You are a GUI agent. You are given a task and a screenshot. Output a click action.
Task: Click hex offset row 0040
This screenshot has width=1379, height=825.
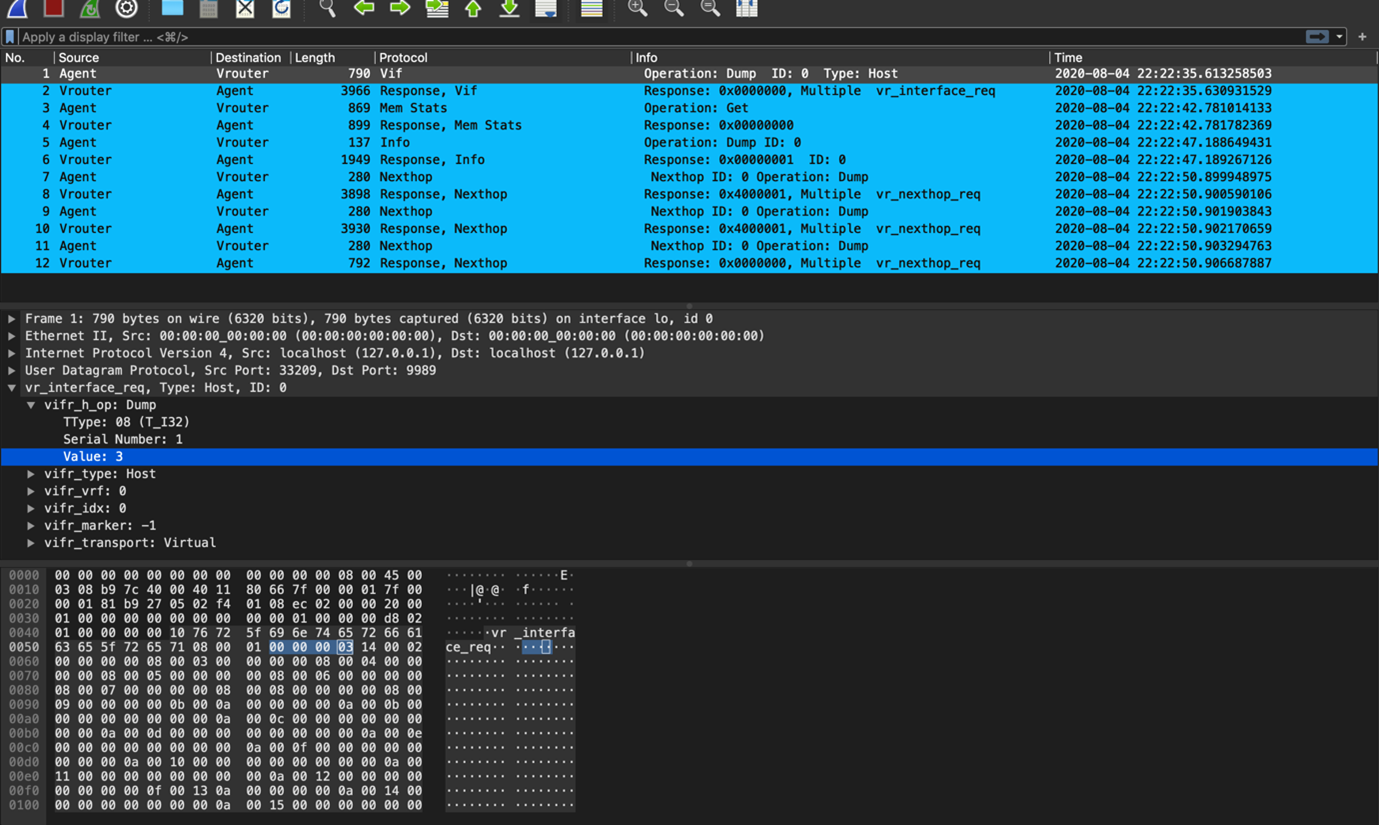[23, 633]
